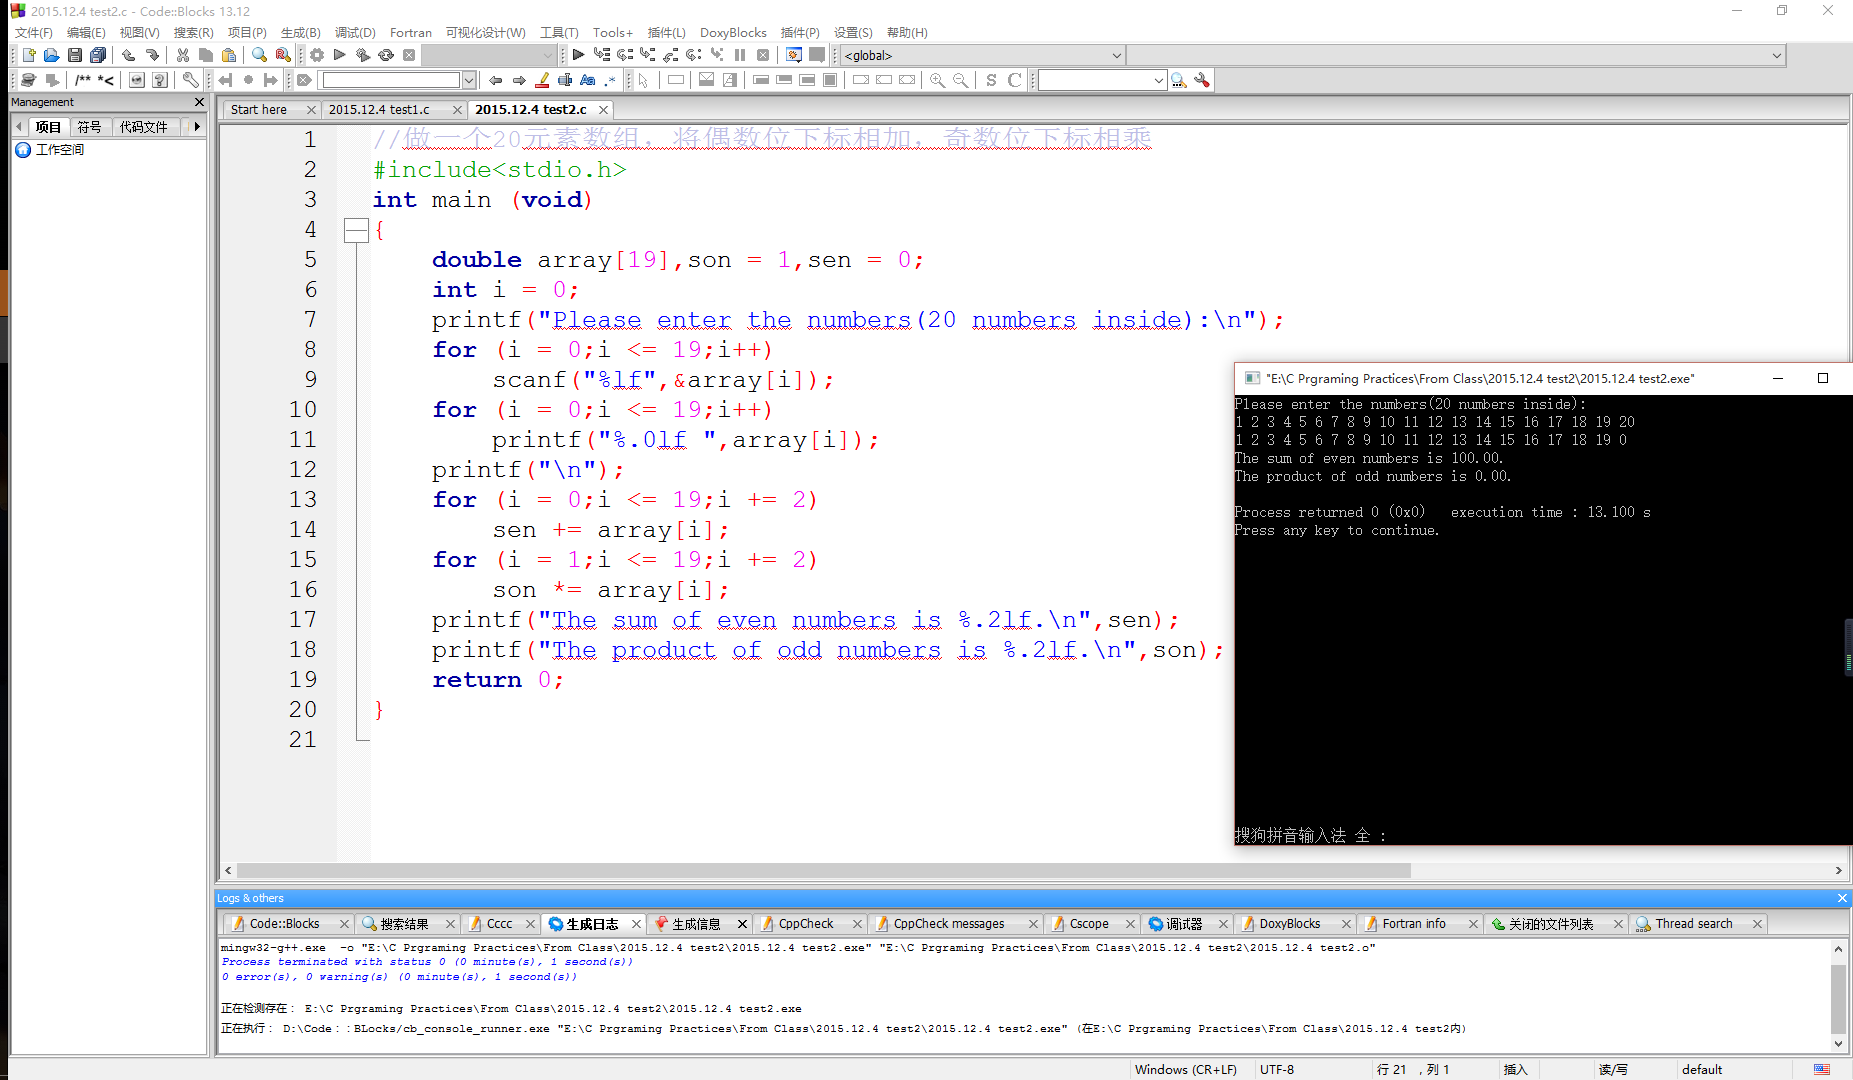
Task: Undo last edit with the toolbar arrow
Action: click(x=128, y=55)
